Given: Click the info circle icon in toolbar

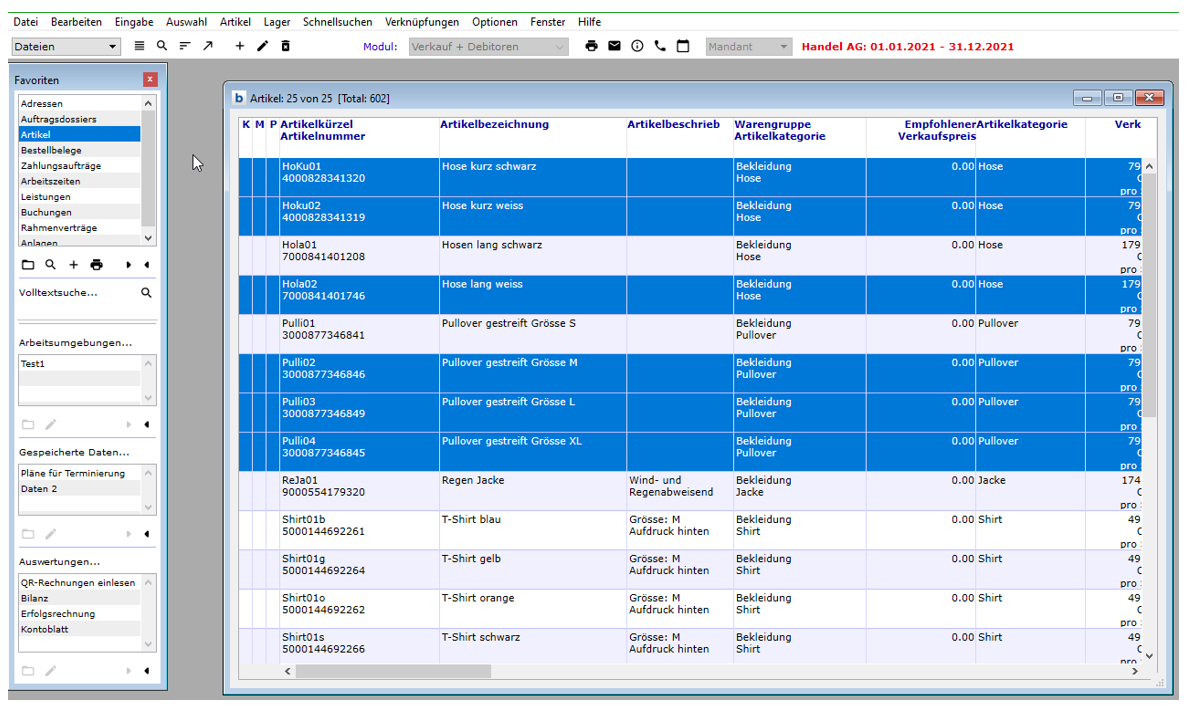Looking at the screenshot, I should click(x=637, y=46).
